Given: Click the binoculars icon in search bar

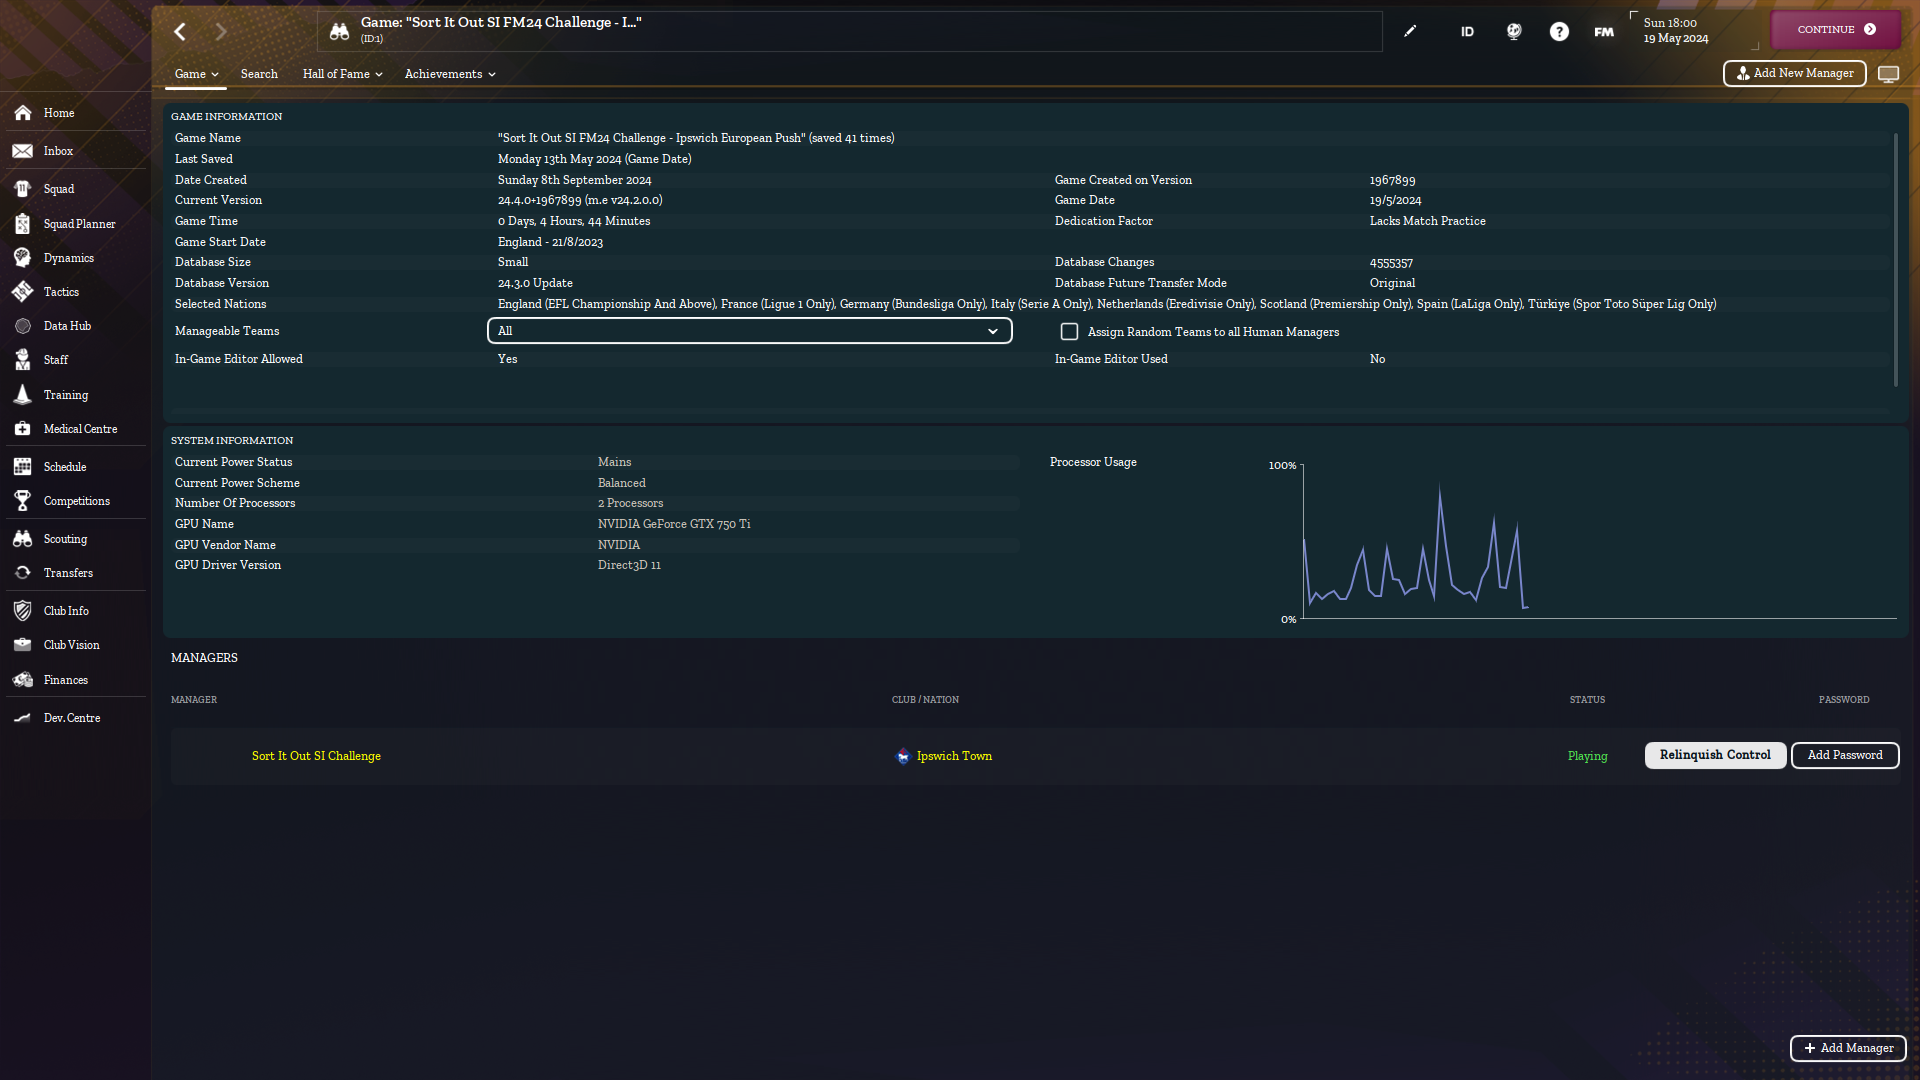Looking at the screenshot, I should (x=340, y=32).
